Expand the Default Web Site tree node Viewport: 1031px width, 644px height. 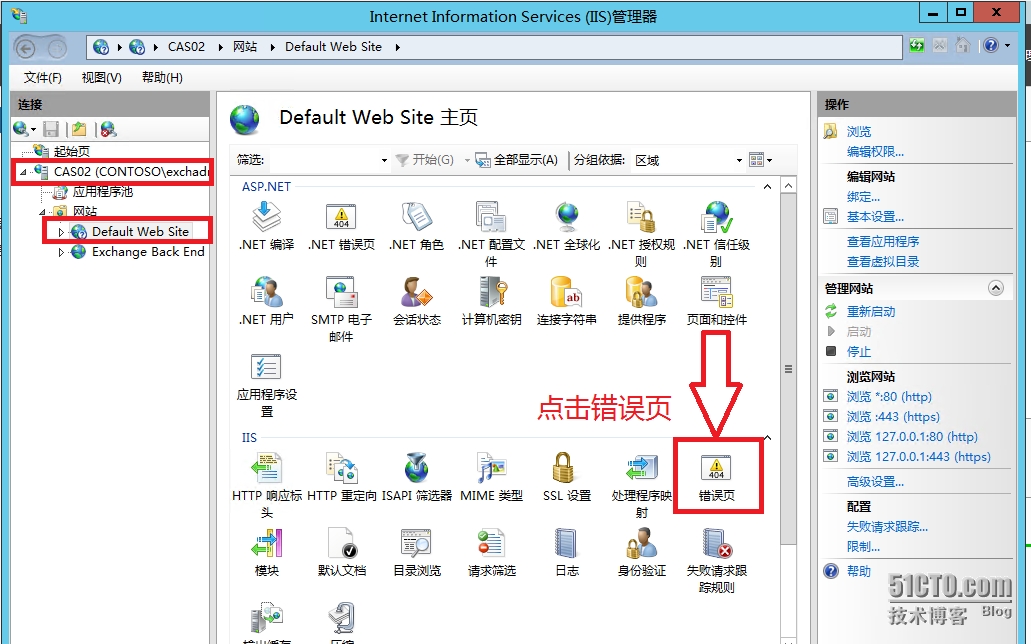coord(61,232)
